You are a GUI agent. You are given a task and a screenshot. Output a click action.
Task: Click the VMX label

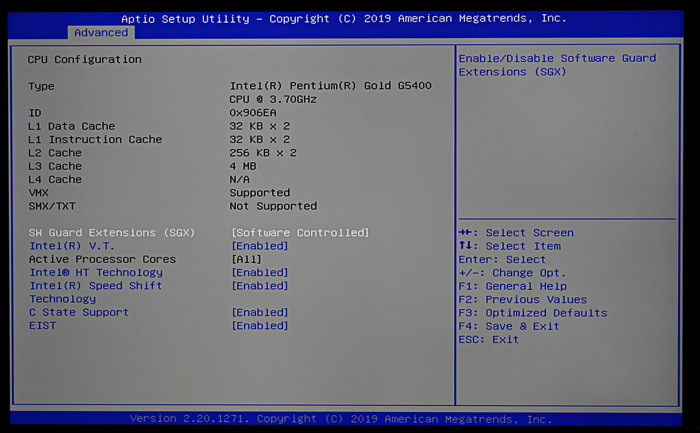pyautogui.click(x=38, y=193)
